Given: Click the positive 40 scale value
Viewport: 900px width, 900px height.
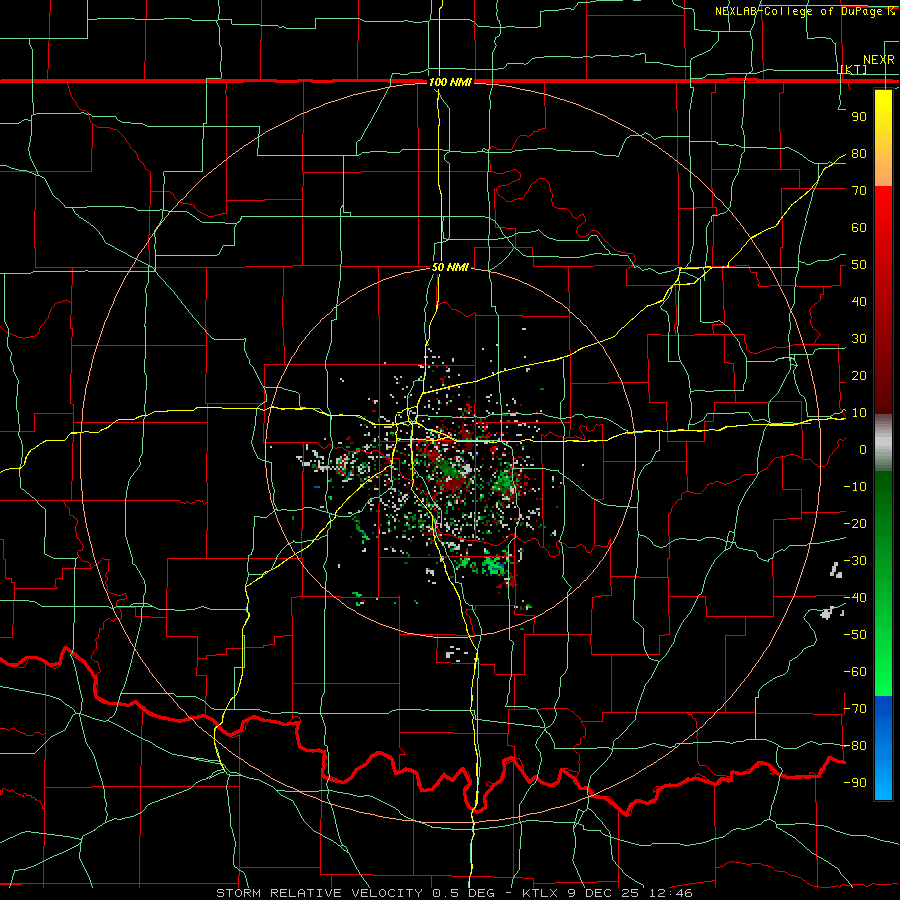Looking at the screenshot, I should point(859,302).
